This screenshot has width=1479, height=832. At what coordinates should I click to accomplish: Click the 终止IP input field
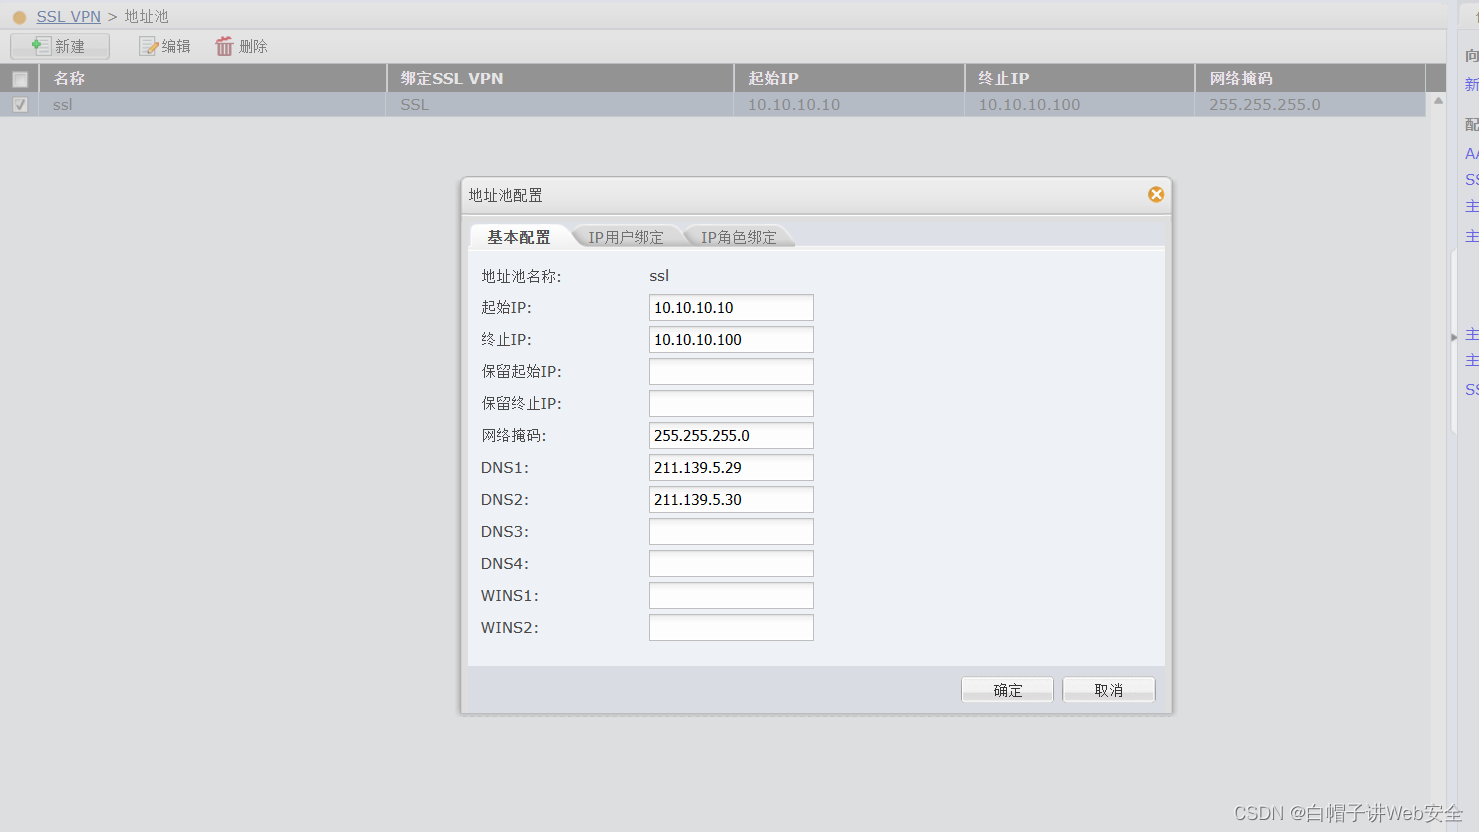click(731, 340)
